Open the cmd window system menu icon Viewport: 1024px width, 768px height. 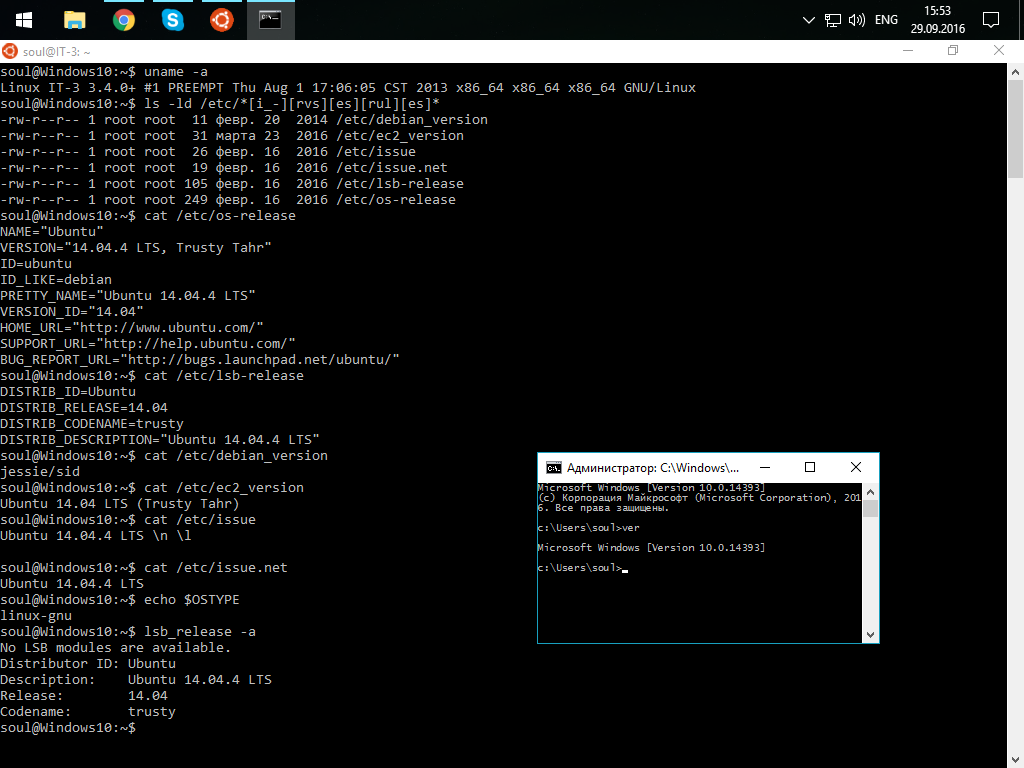point(553,468)
